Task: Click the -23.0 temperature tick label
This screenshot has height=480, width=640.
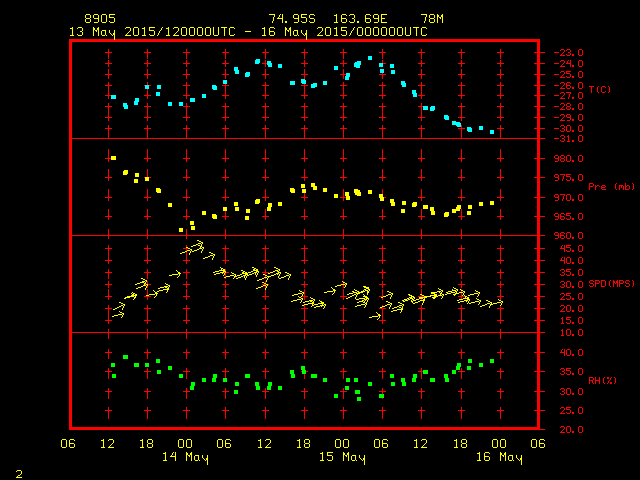Action: pyautogui.click(x=568, y=53)
